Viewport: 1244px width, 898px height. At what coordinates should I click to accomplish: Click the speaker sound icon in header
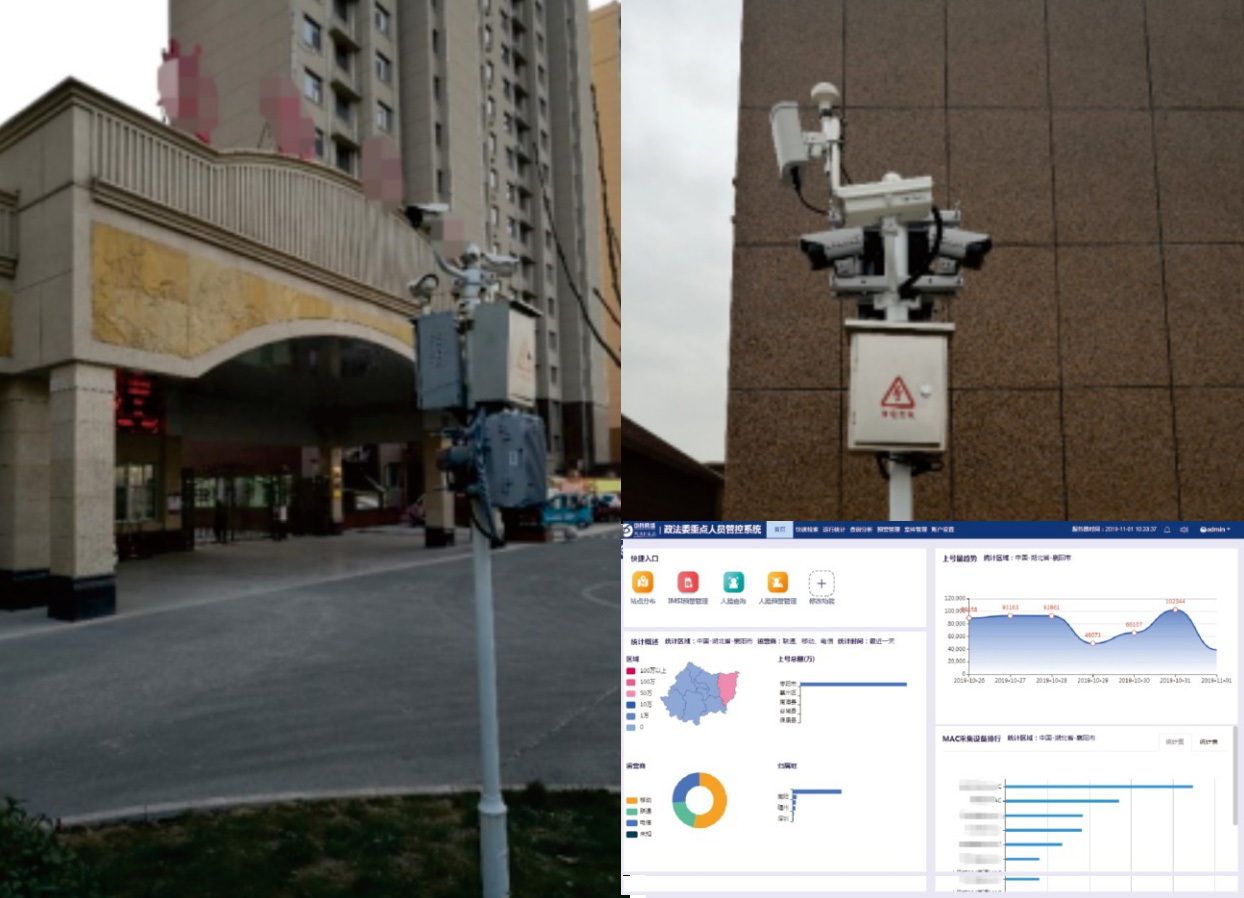click(1184, 529)
